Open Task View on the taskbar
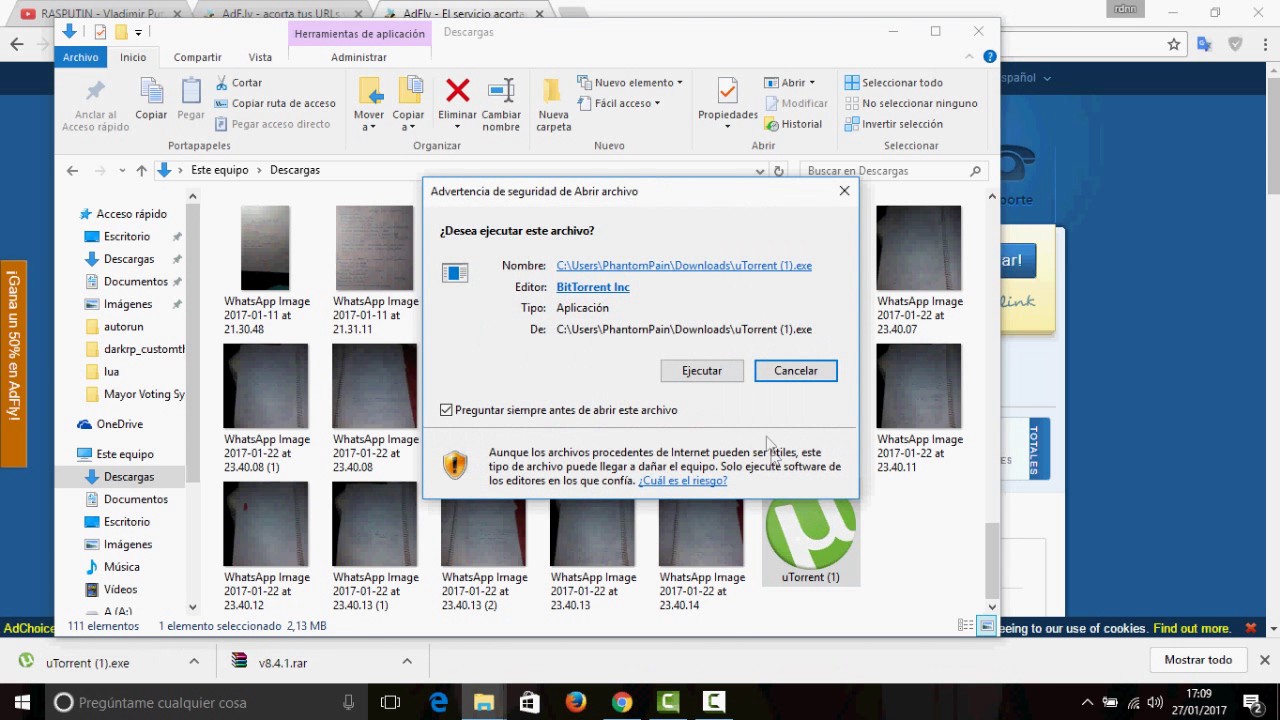This screenshot has height=720, width=1280. point(390,702)
